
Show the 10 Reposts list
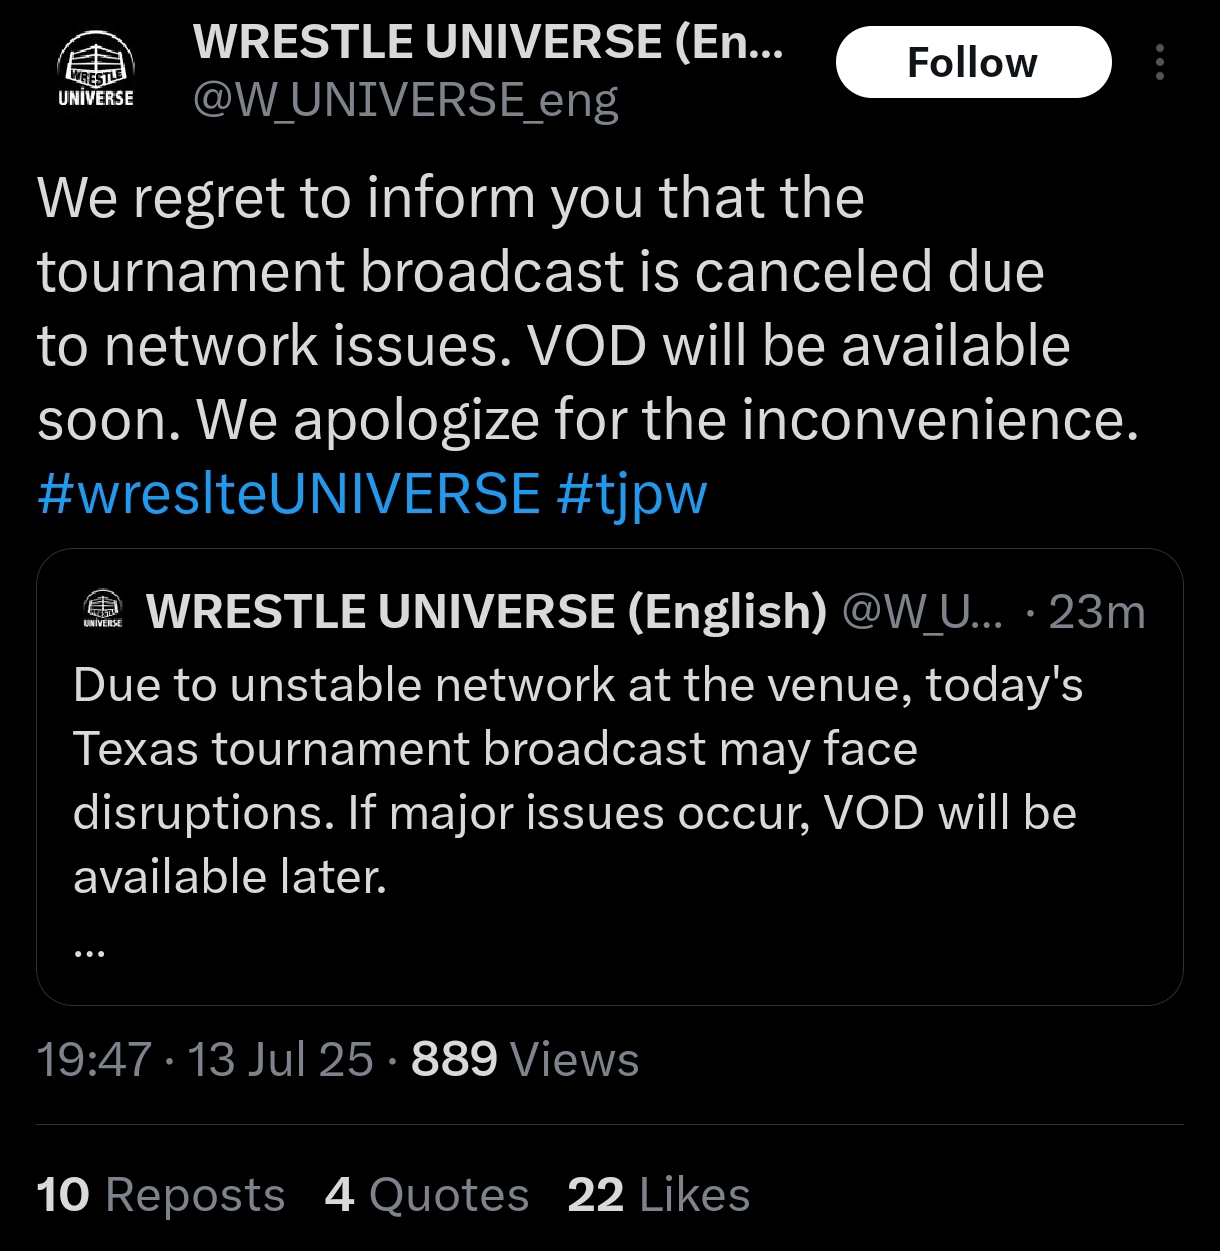(161, 1195)
